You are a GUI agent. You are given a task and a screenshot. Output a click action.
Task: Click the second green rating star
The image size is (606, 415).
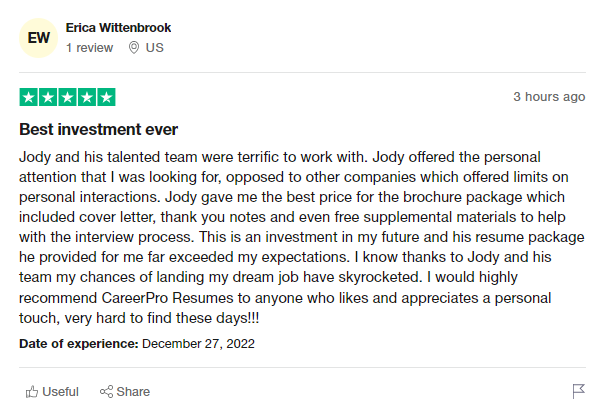48,97
